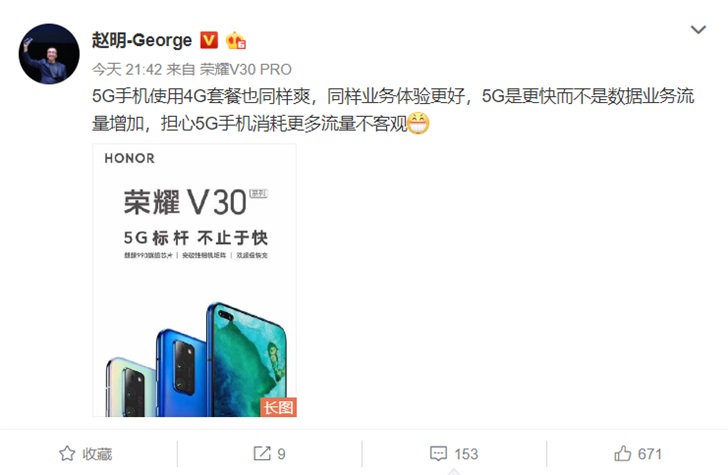Click the repost share icon
Viewport: 728px width, 475px height.
262,454
